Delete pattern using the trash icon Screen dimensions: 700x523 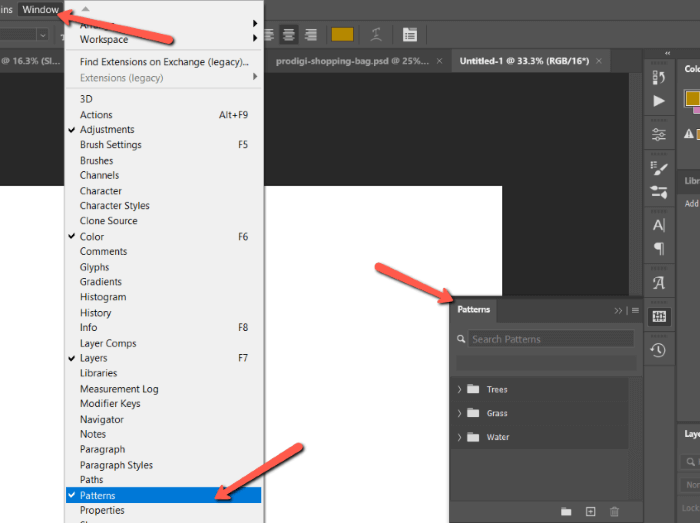[x=614, y=511]
